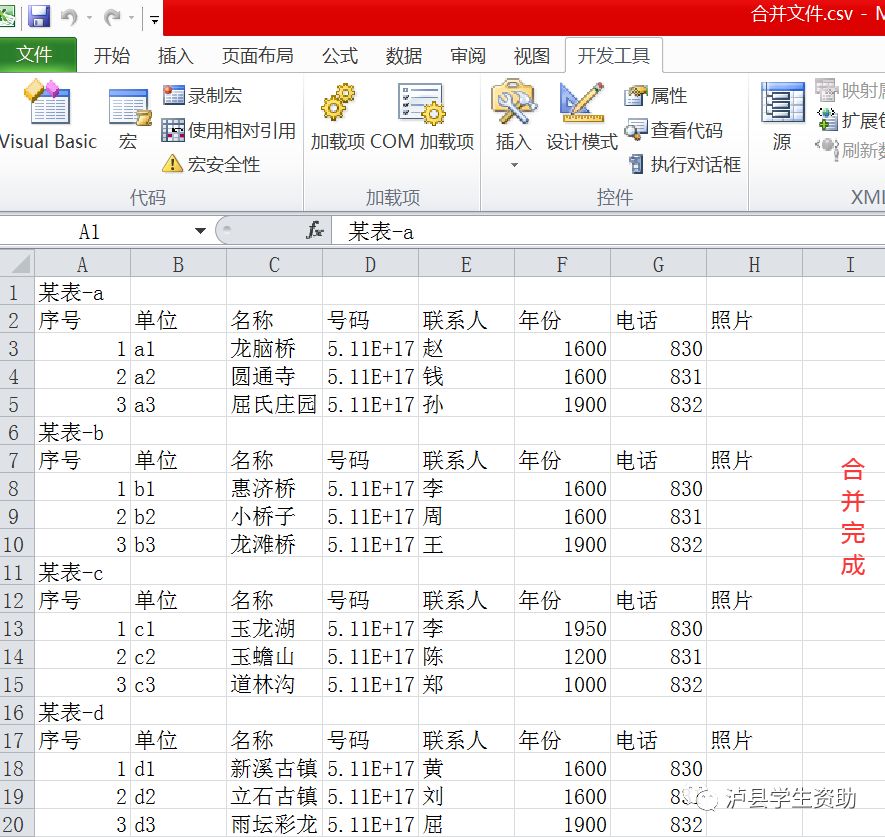This screenshot has height=837, width=885.
Task: Select row 11 header
Action: pyautogui.click(x=17, y=572)
